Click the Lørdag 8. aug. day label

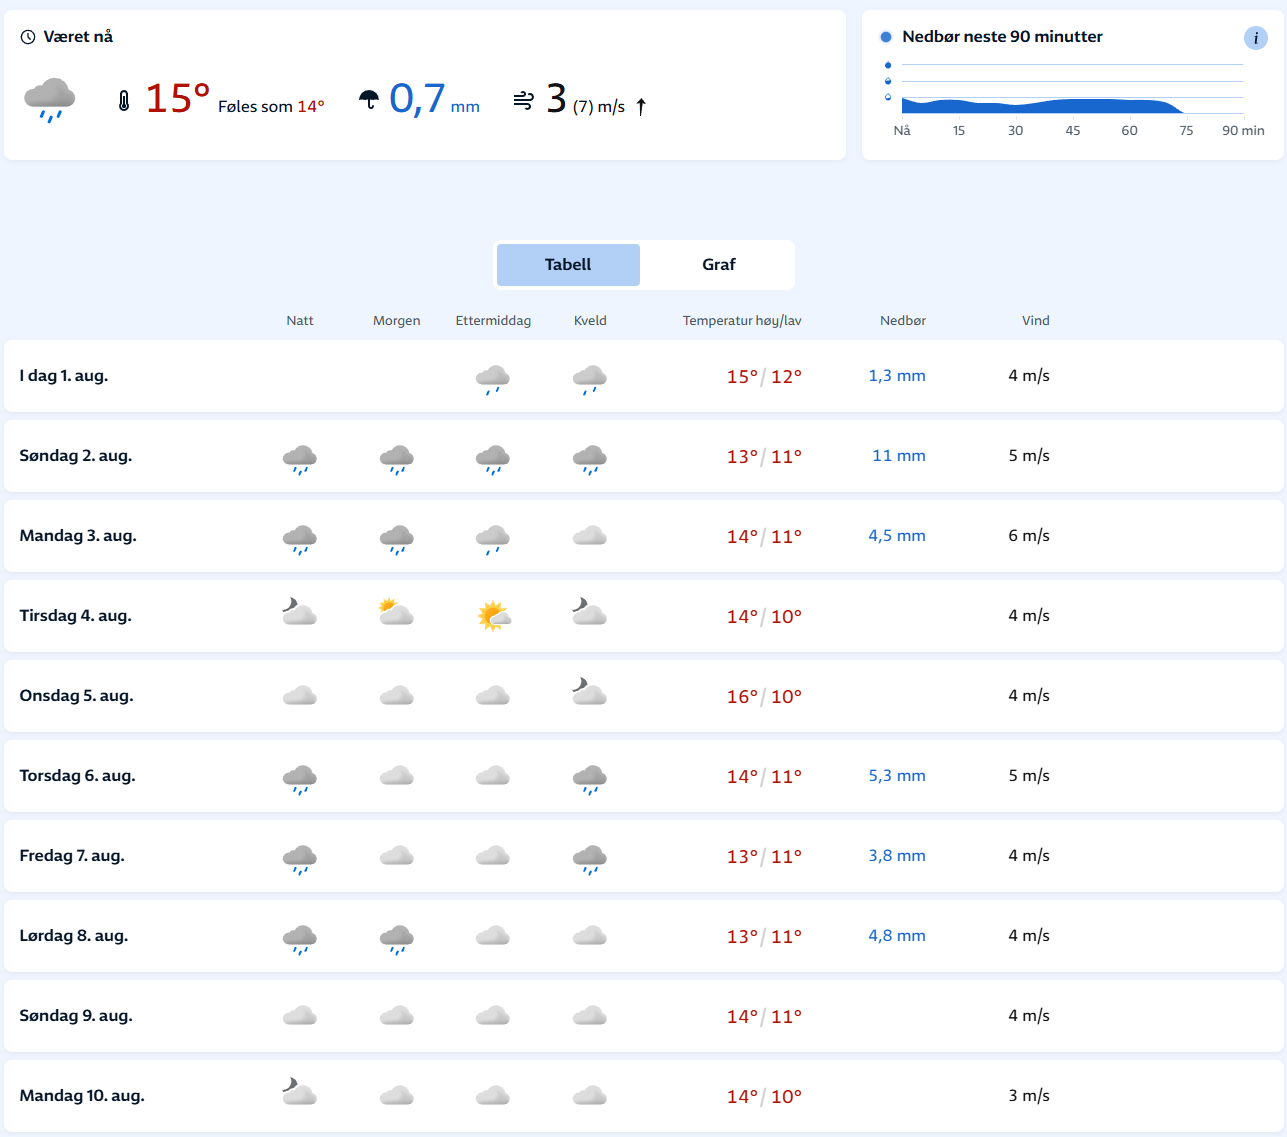pos(74,936)
